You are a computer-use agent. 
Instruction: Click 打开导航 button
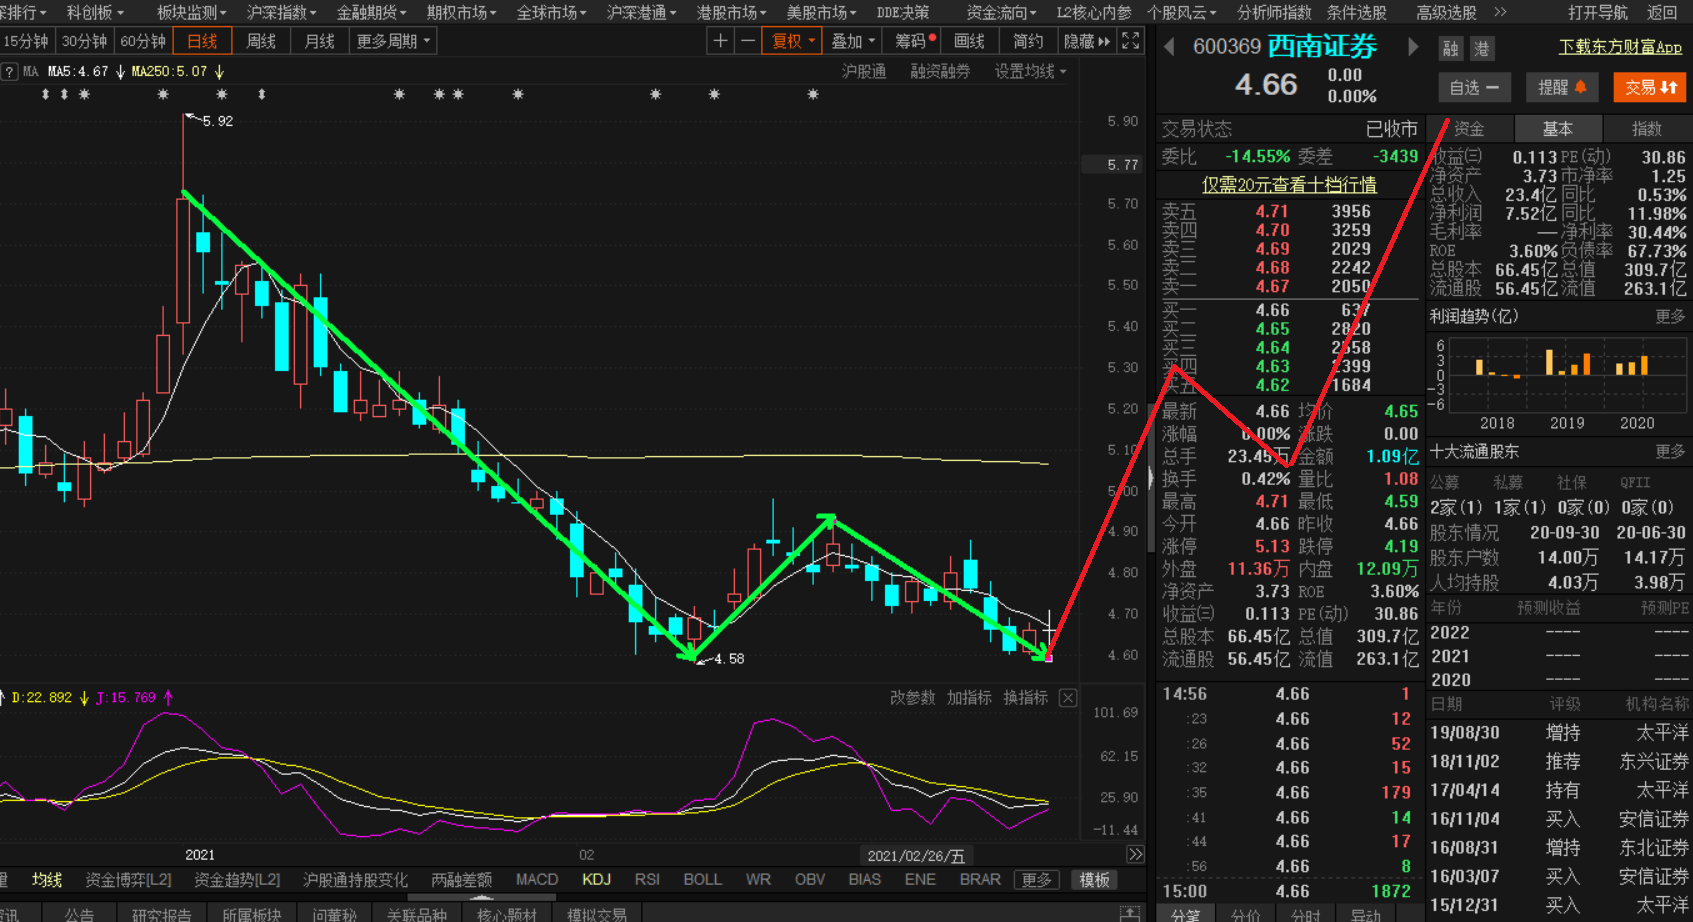pos(1597,12)
